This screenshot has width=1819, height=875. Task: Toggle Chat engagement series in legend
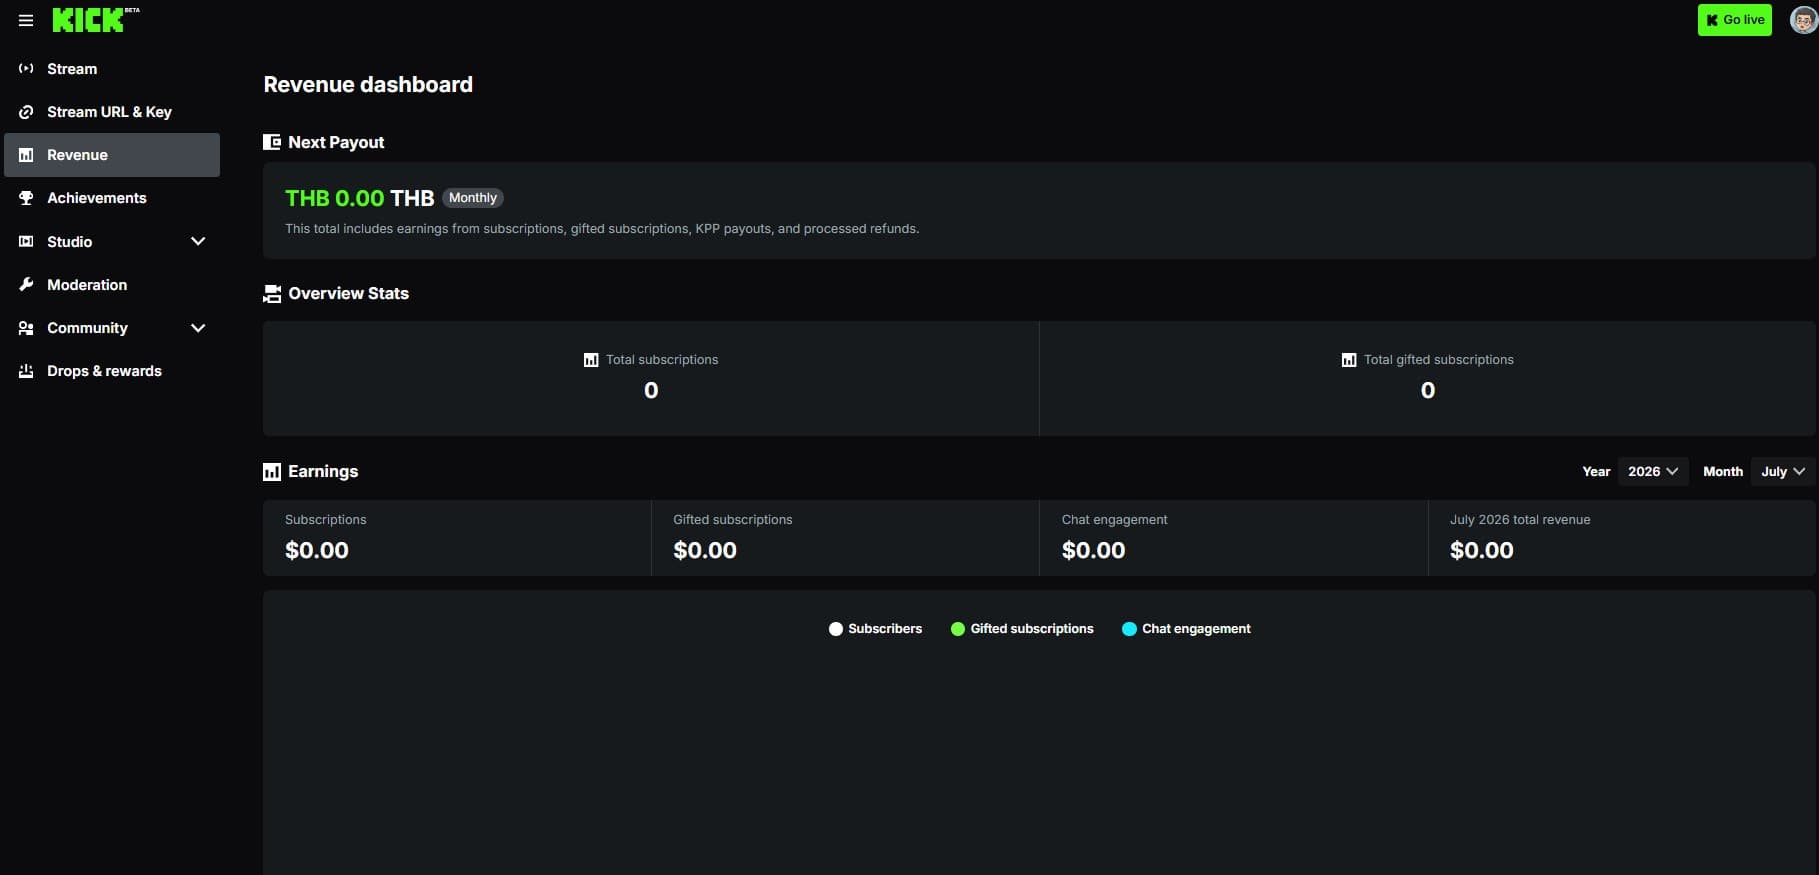[1186, 629]
